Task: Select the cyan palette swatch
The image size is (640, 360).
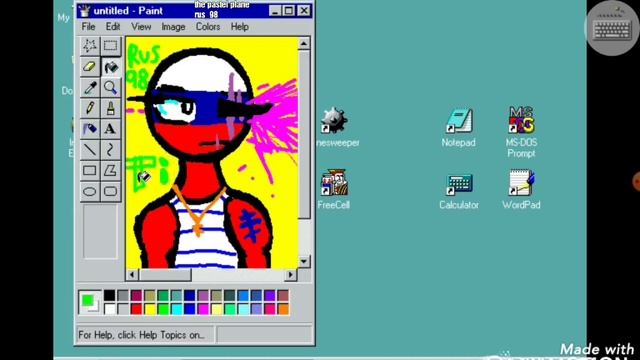Action: pyautogui.click(x=176, y=309)
